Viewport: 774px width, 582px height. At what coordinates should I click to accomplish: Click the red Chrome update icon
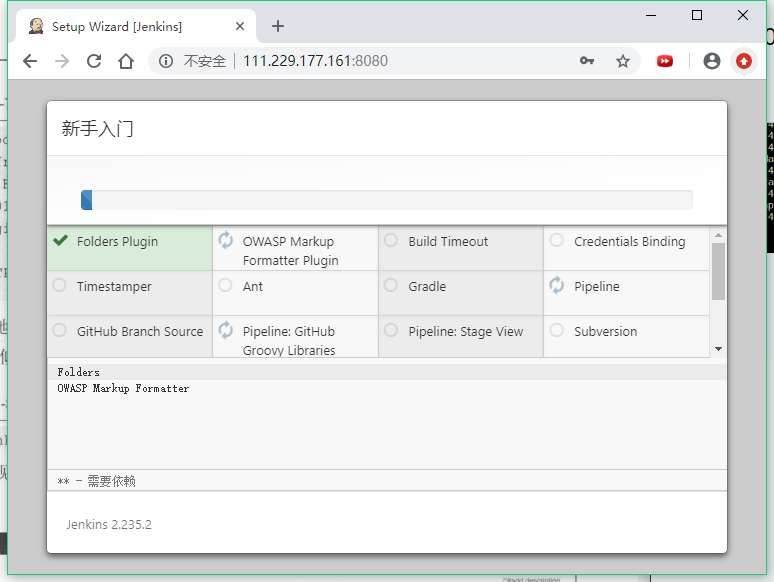(x=744, y=61)
